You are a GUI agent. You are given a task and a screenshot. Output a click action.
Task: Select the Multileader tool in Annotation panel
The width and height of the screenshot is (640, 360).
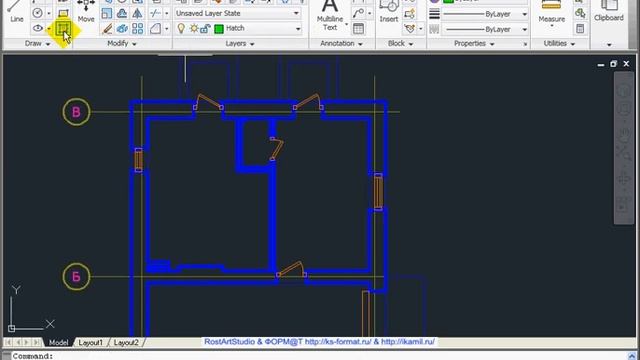[358, 13]
